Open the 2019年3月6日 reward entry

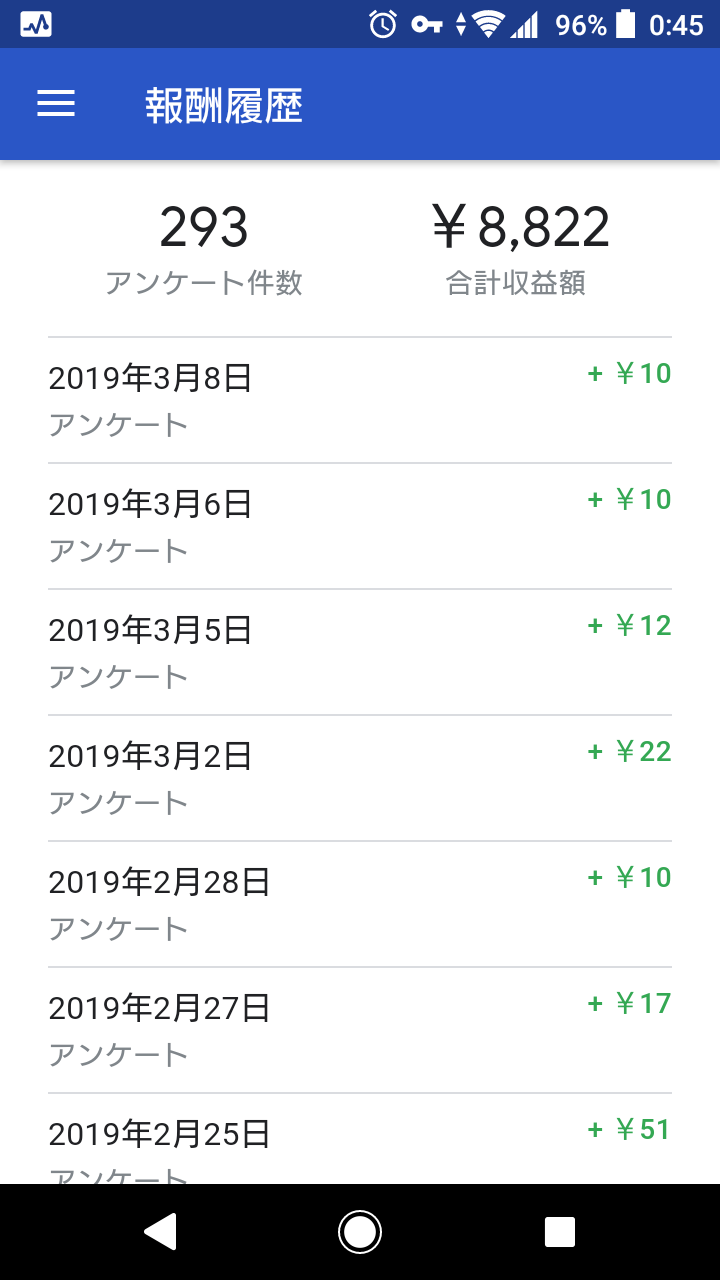pyautogui.click(x=360, y=526)
